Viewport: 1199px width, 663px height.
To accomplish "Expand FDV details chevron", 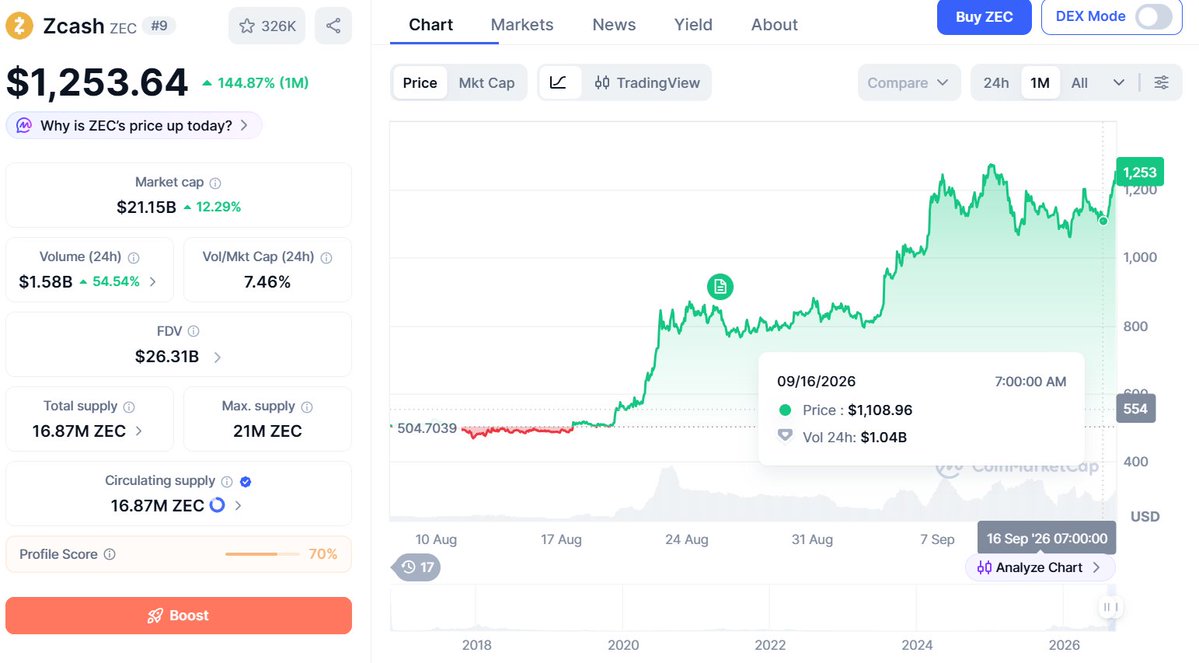I will click(x=217, y=357).
